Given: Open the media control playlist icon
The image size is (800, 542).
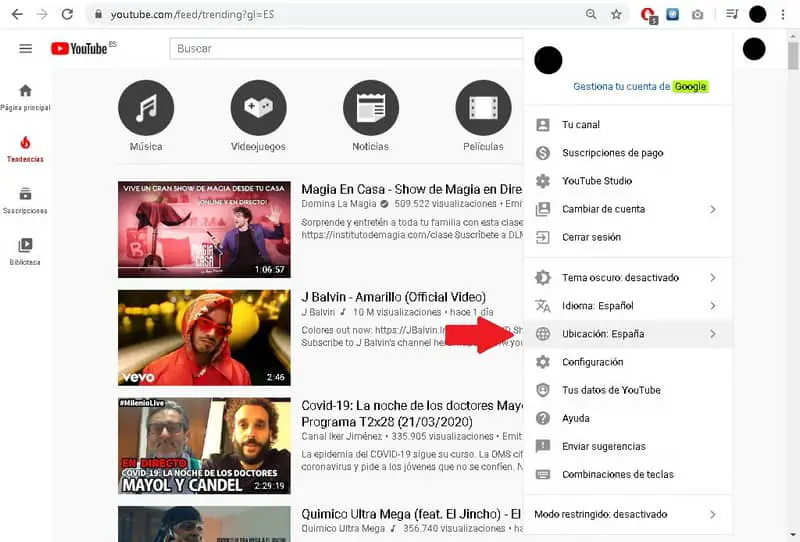Looking at the screenshot, I should tap(732, 14).
